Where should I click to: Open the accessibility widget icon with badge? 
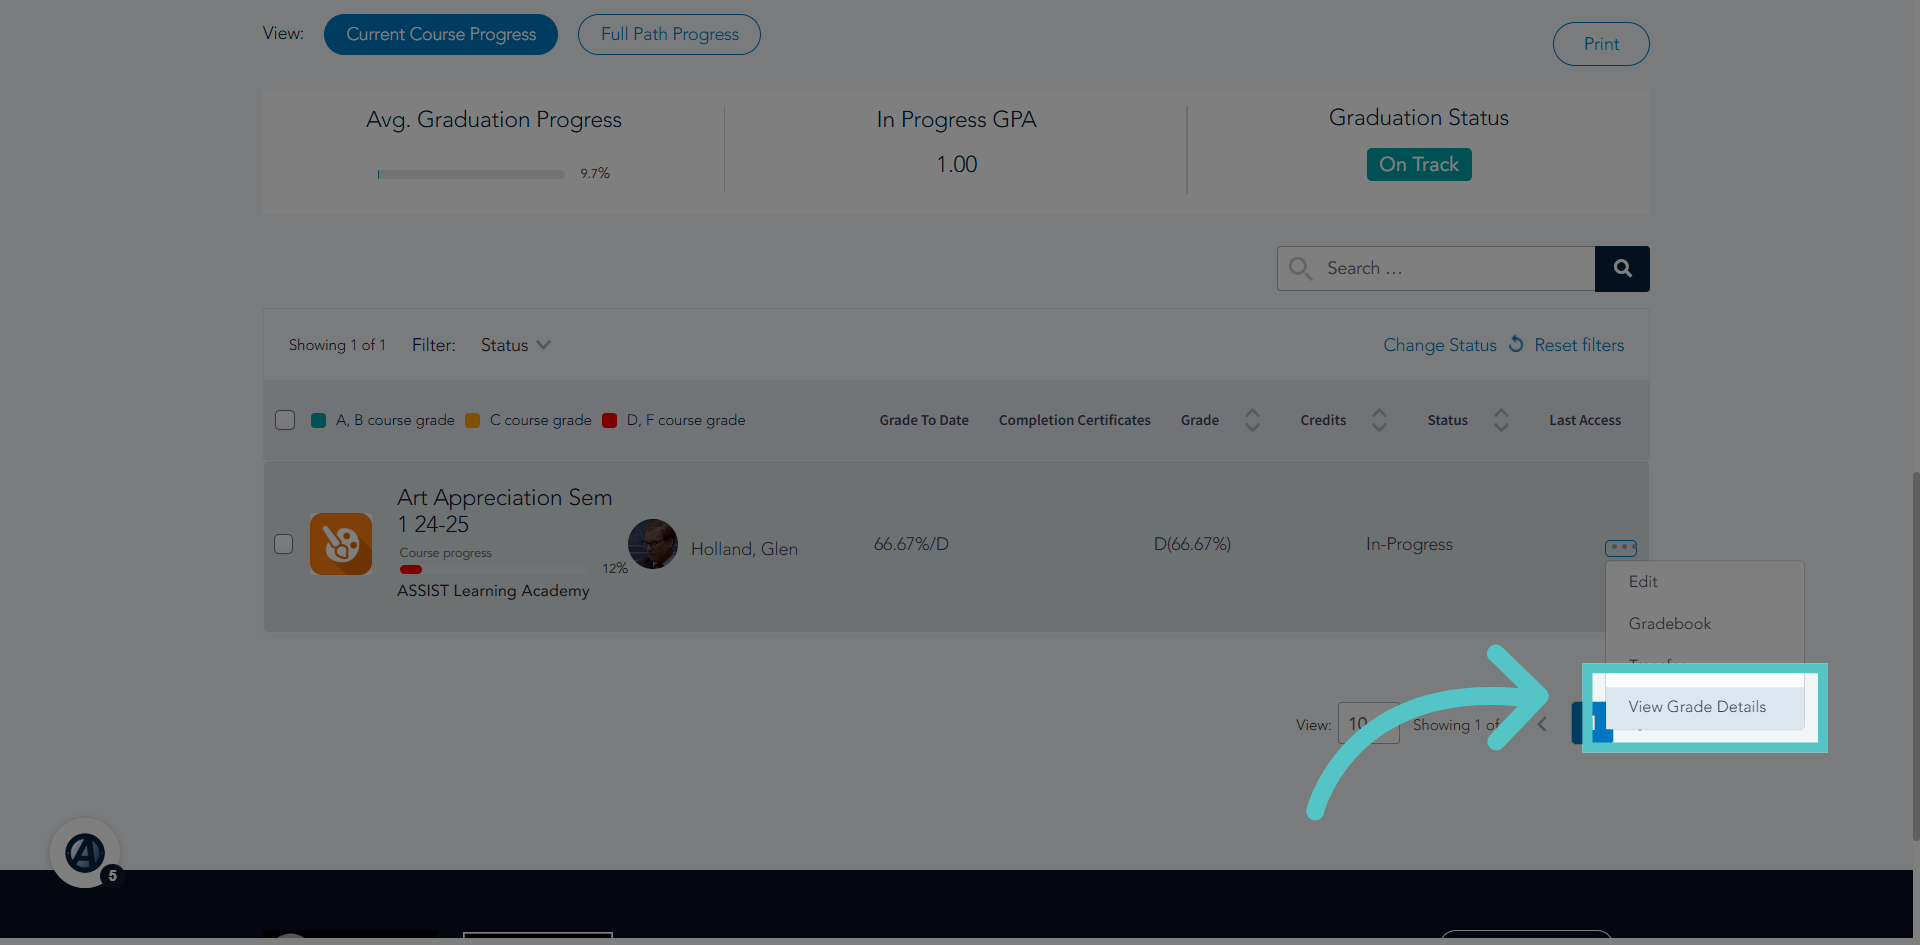click(85, 853)
